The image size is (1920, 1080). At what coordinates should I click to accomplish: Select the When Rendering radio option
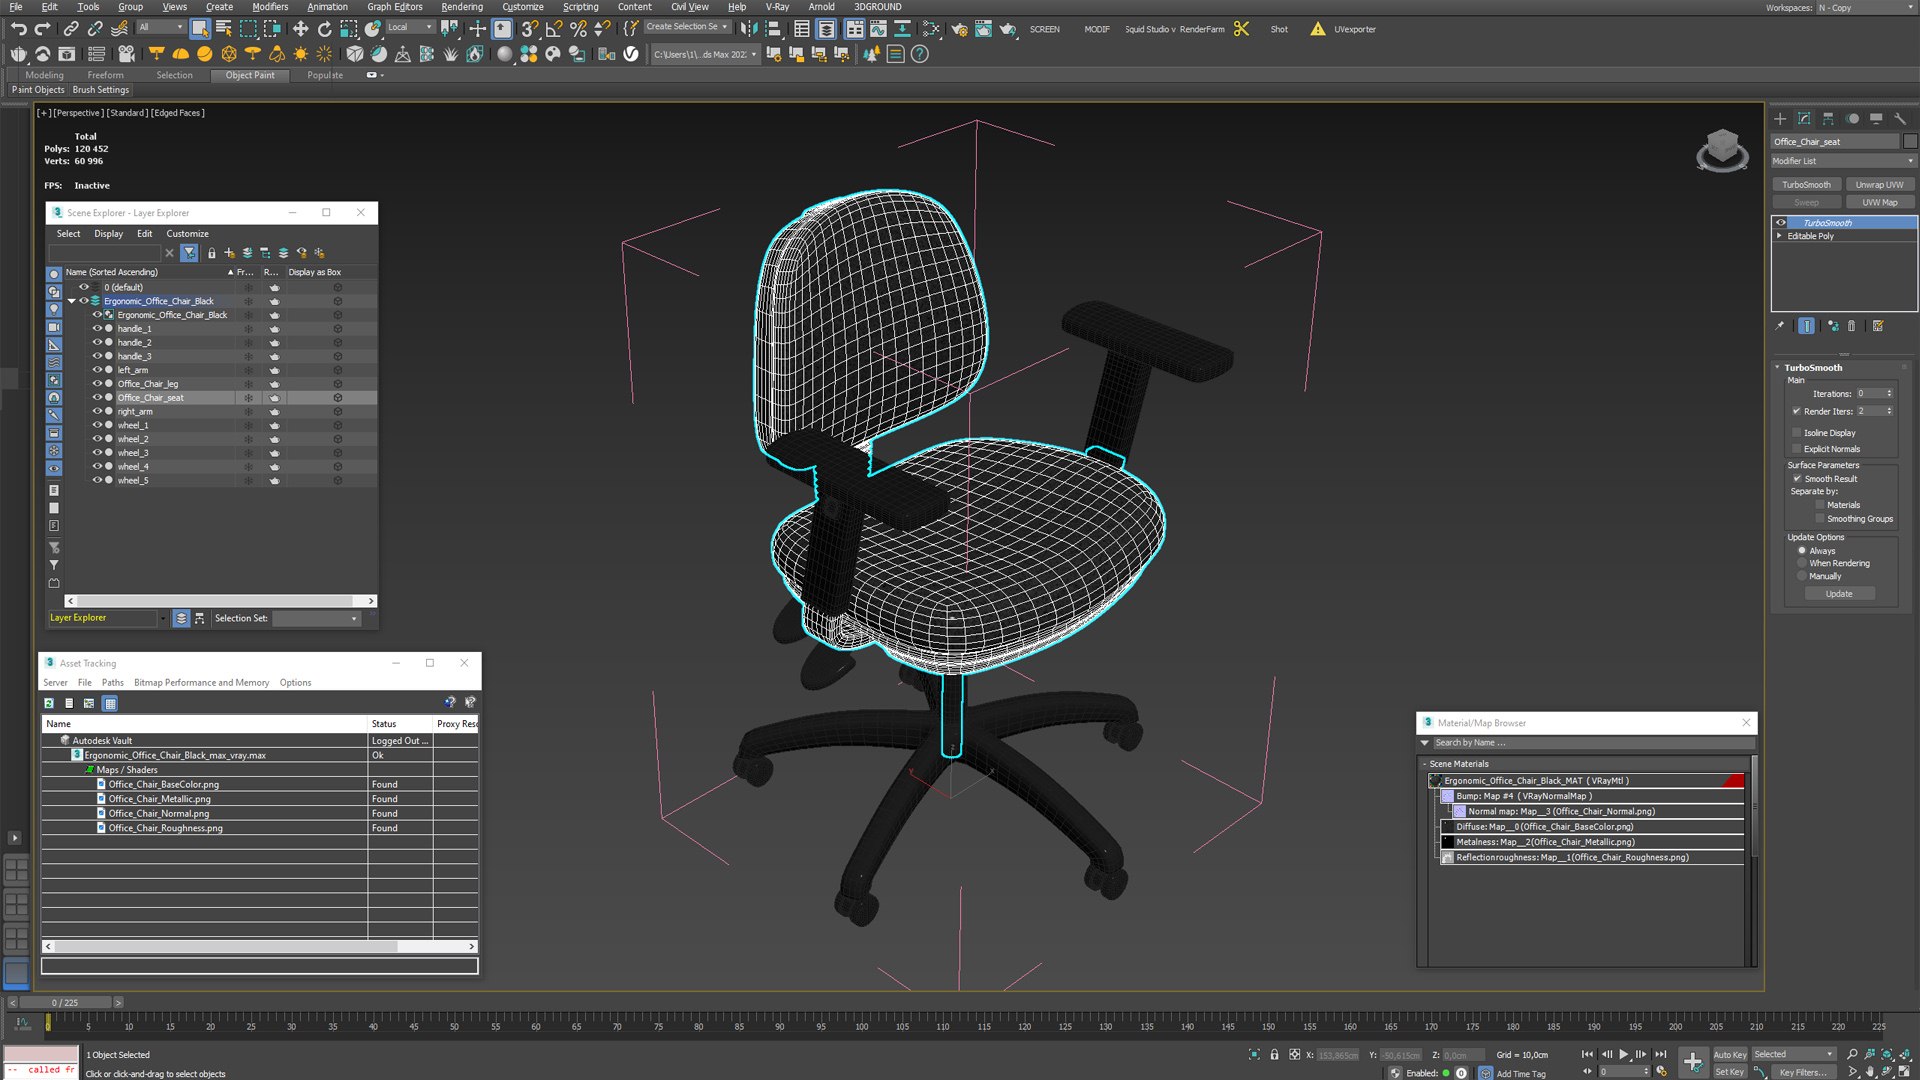coord(1802,563)
